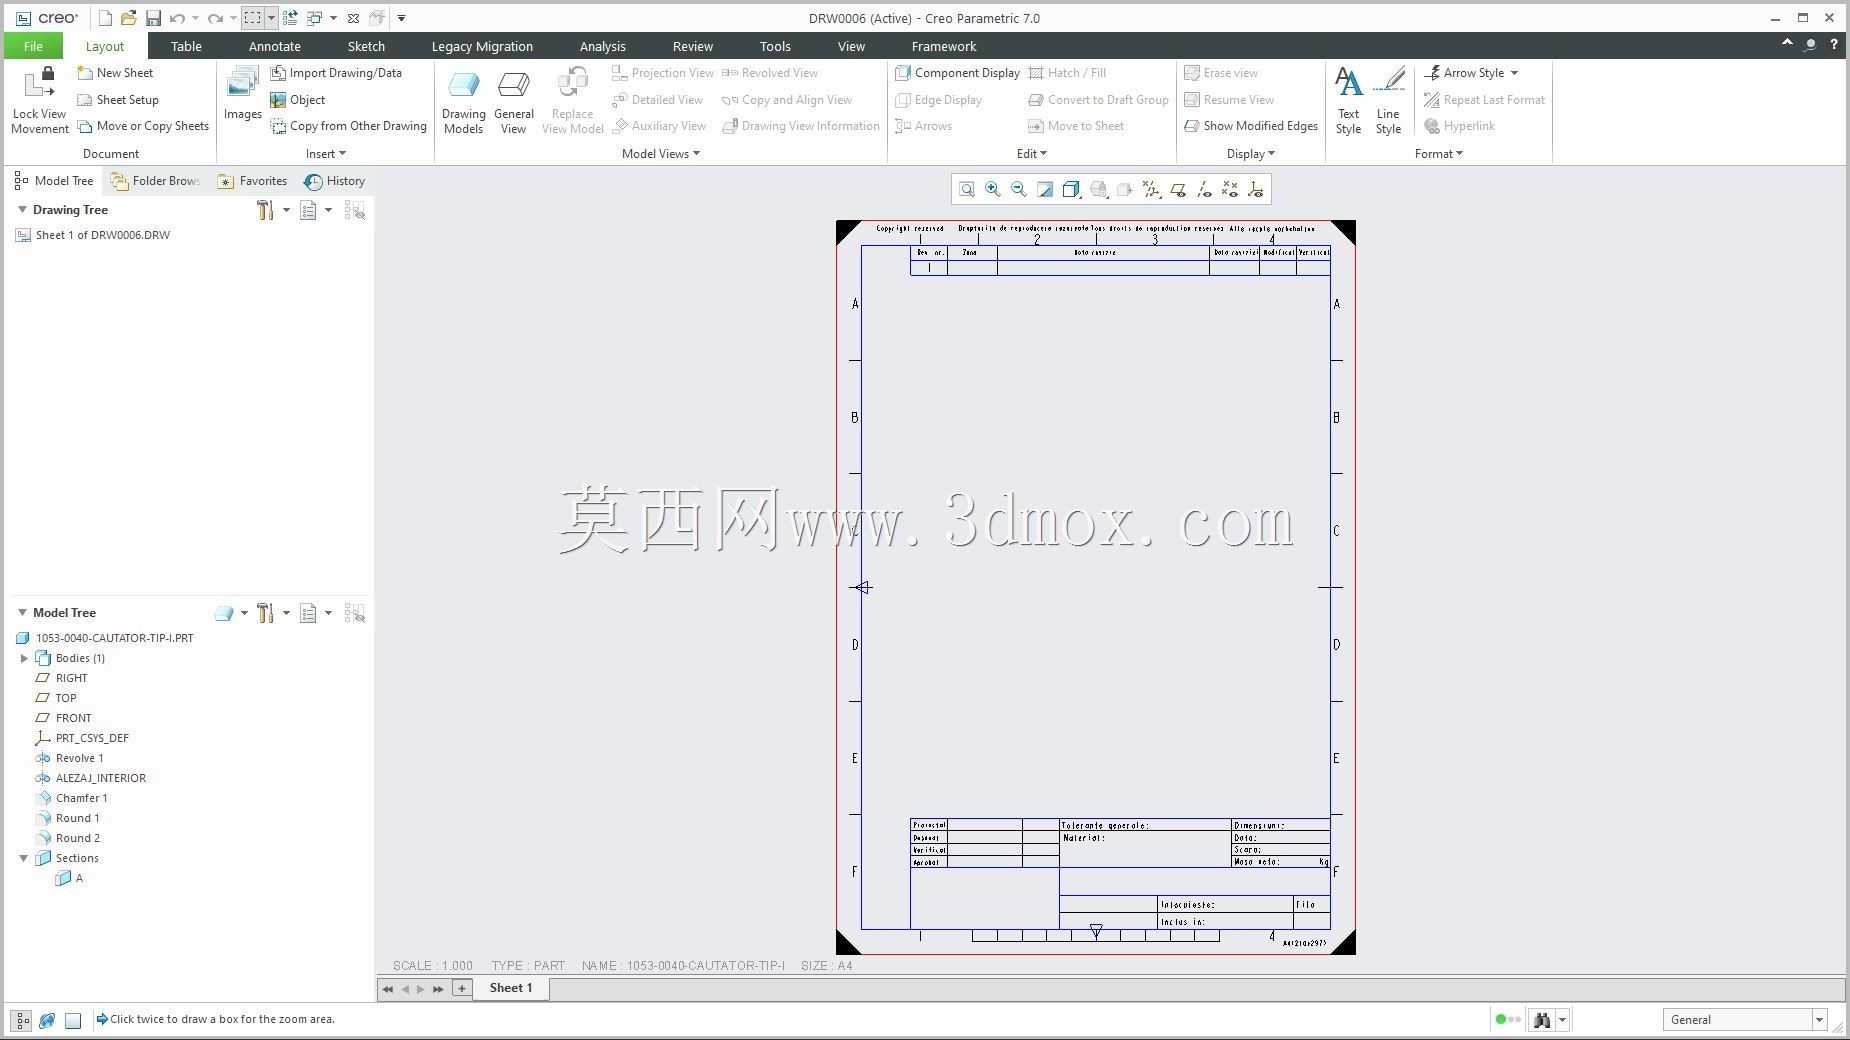Collapse the Drawing Tree section

22,210
